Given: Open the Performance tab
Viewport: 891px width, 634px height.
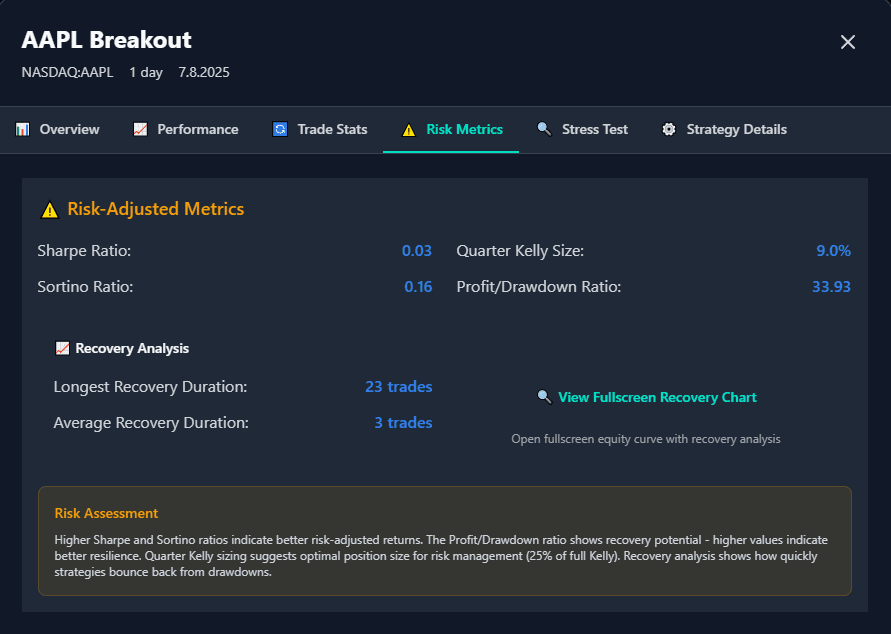Looking at the screenshot, I should (186, 130).
